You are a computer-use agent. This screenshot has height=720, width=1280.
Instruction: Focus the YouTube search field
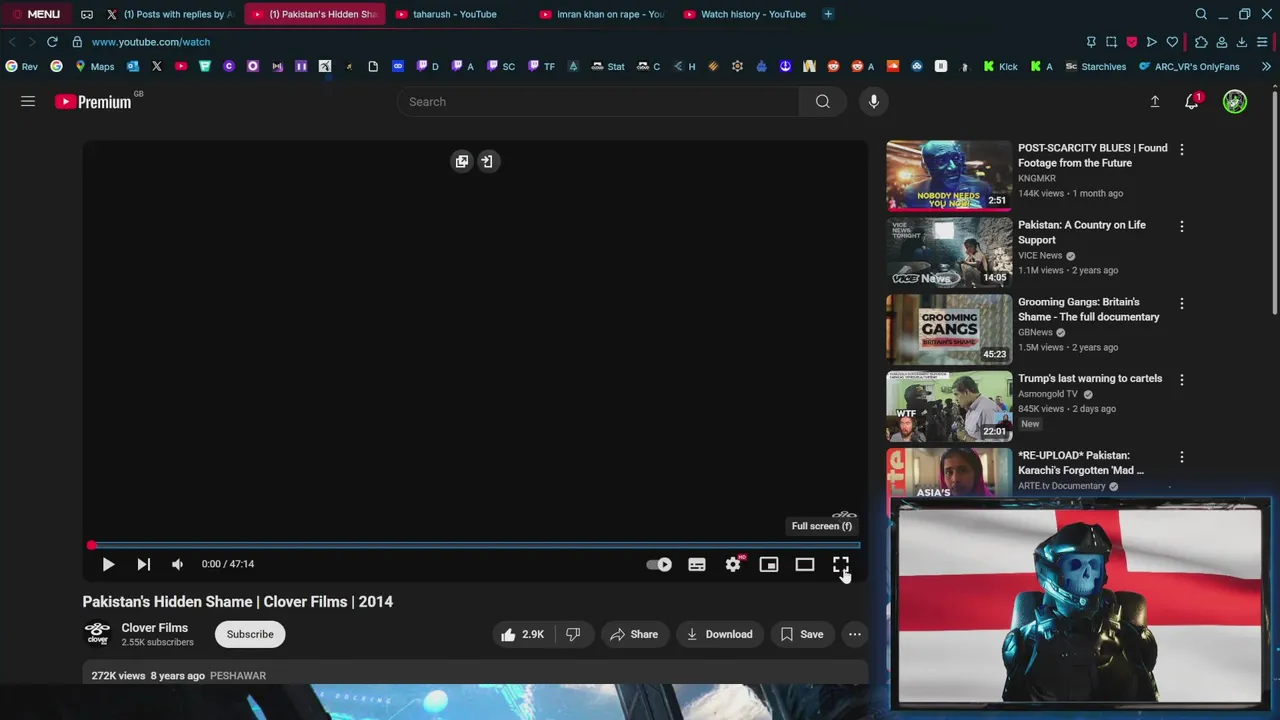click(598, 101)
